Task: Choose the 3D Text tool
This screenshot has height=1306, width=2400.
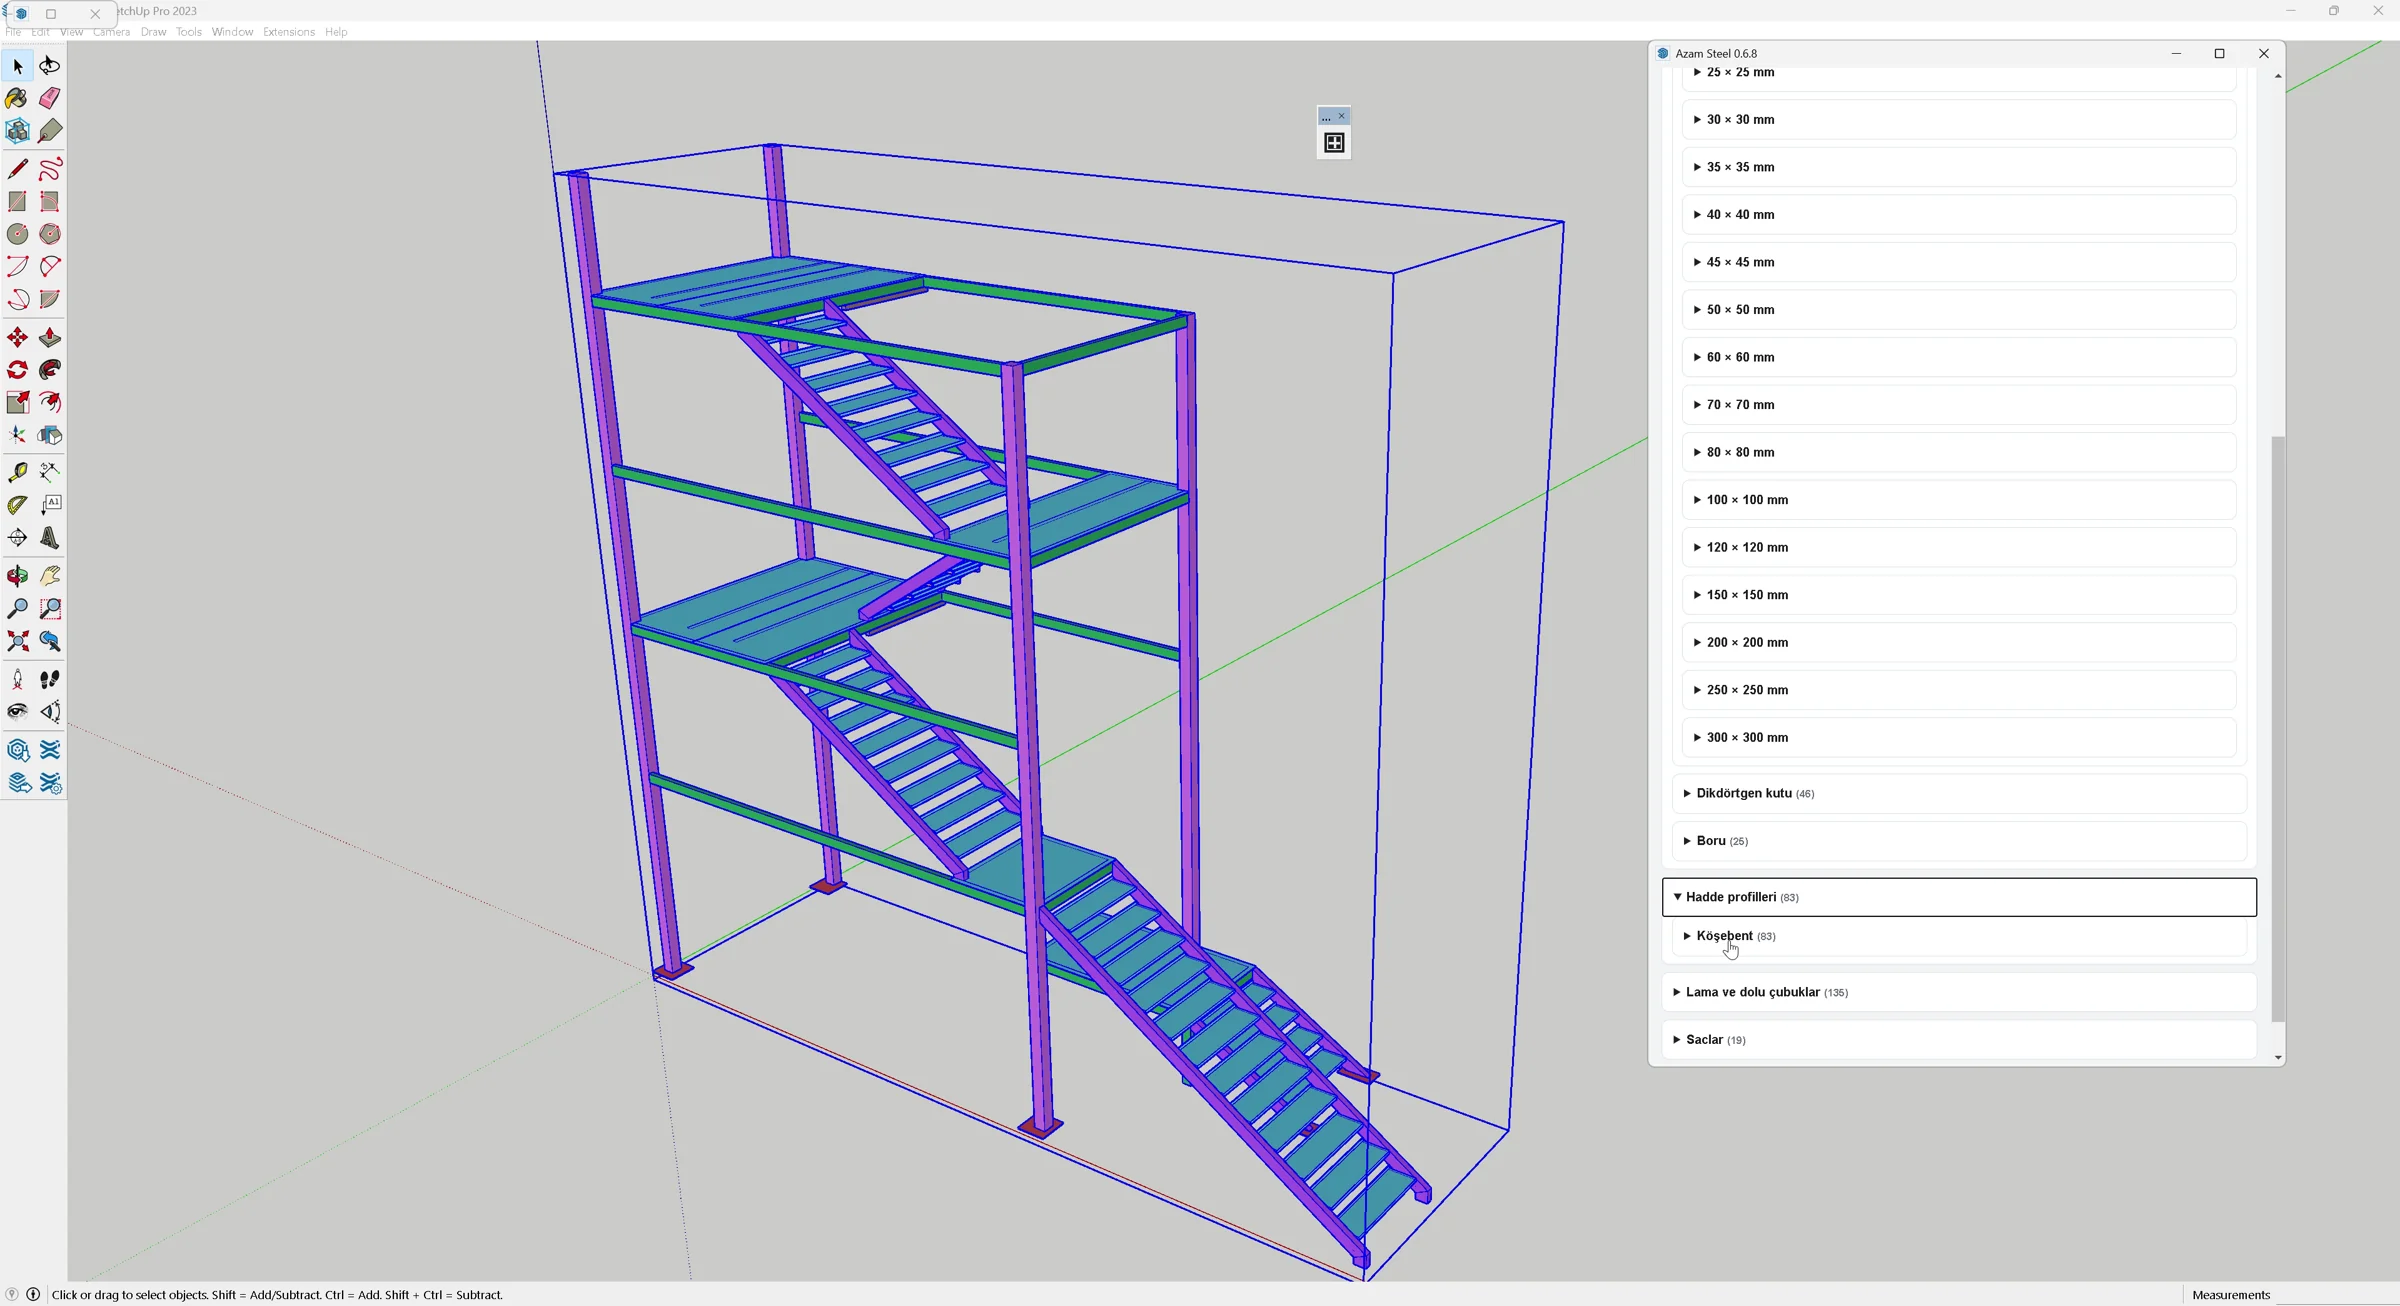Action: click(x=50, y=538)
